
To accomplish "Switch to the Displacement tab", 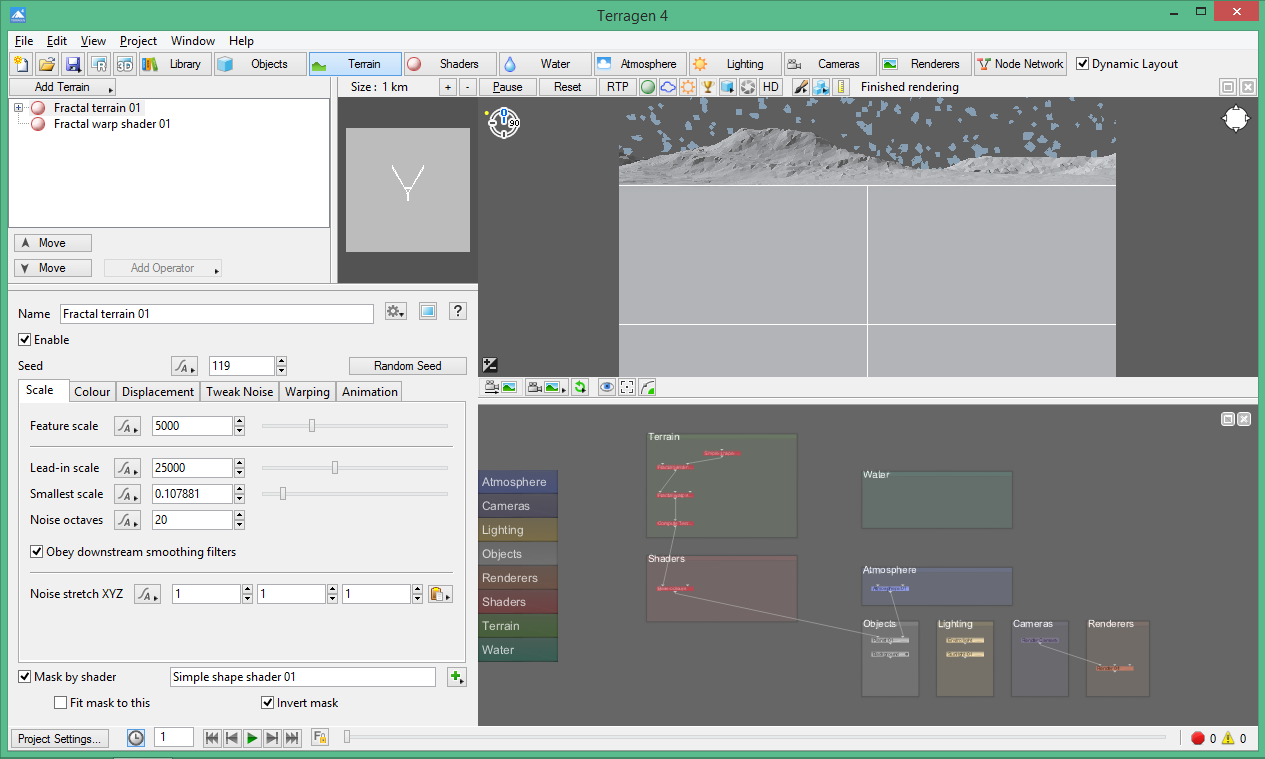I will click(x=158, y=392).
